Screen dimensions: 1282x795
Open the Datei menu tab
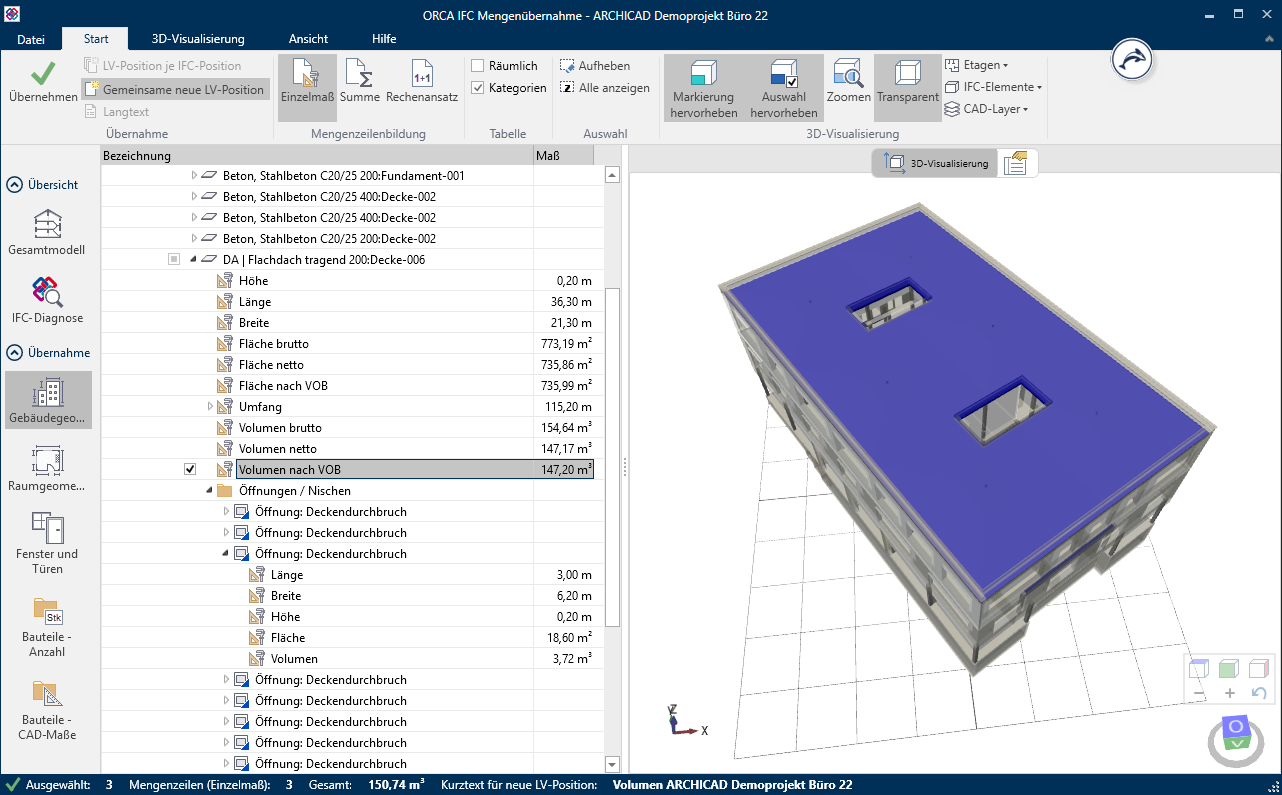pos(31,39)
